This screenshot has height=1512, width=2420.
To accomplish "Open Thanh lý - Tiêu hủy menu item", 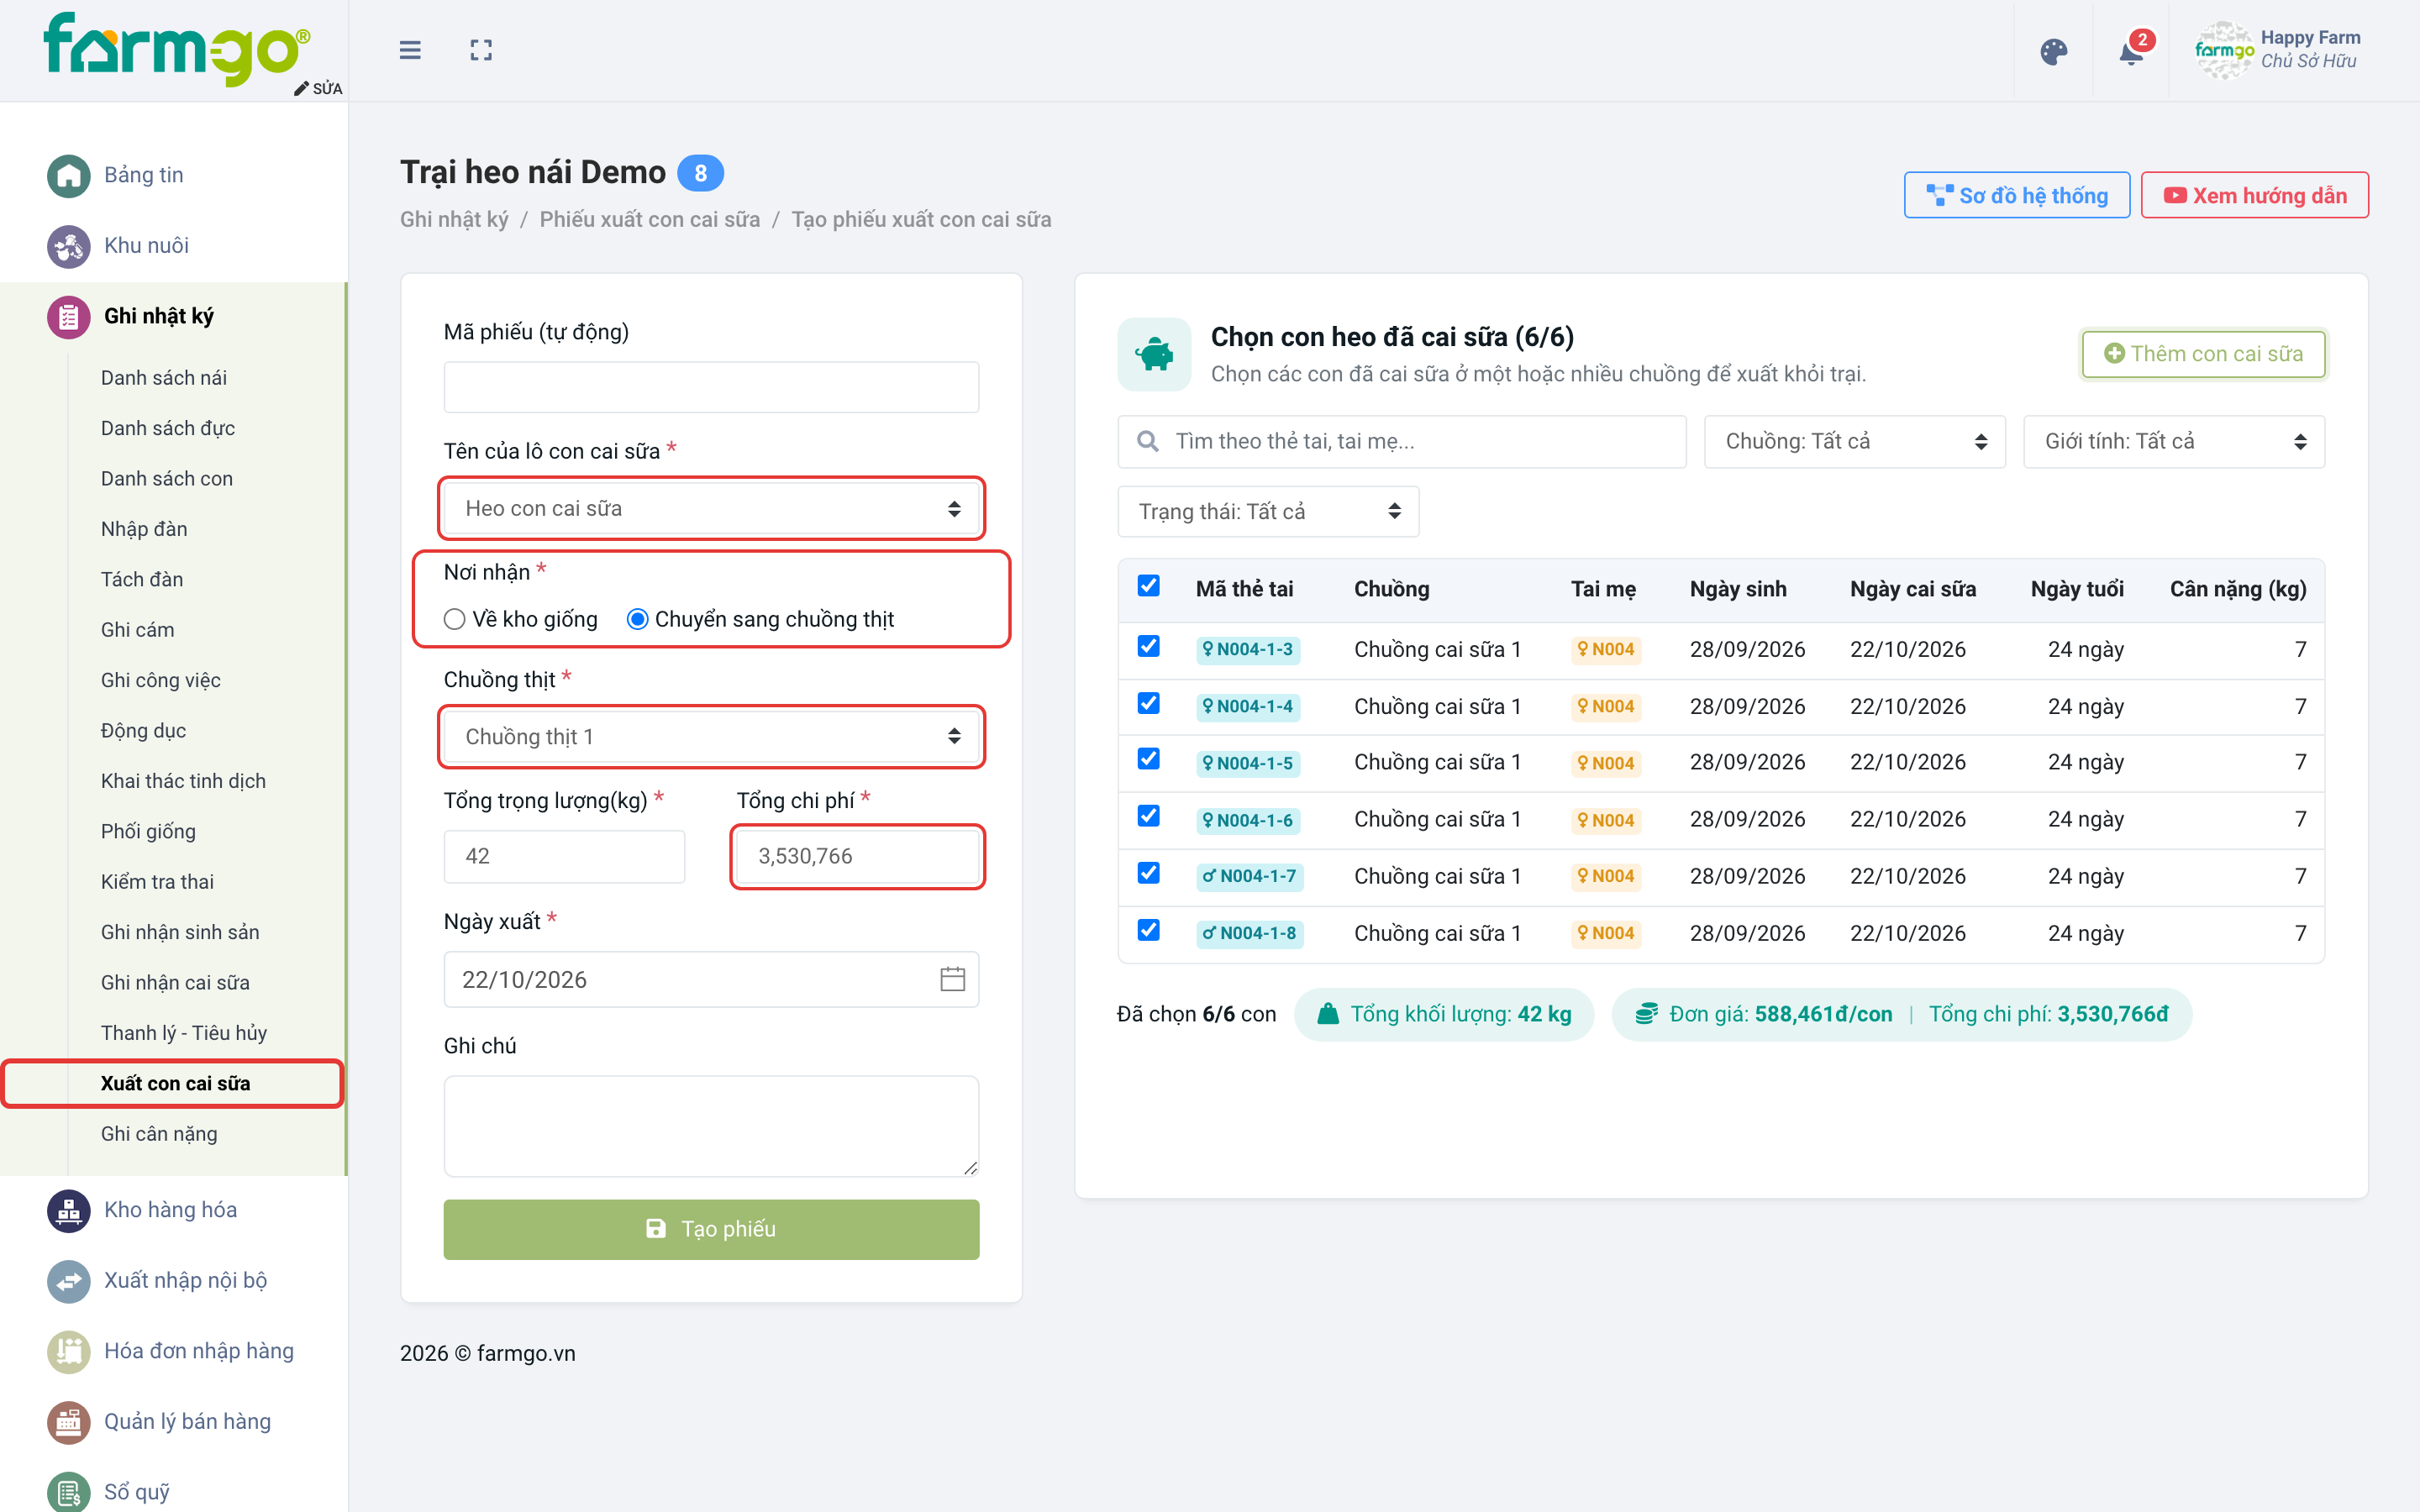I will (184, 1033).
